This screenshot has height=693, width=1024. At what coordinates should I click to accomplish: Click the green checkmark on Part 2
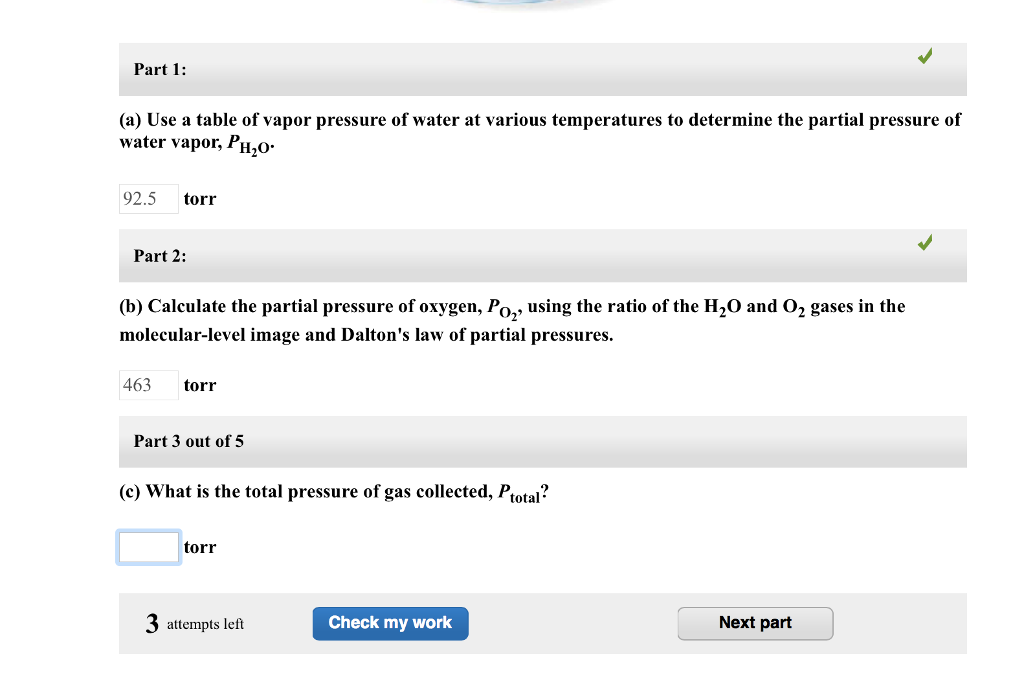(924, 242)
